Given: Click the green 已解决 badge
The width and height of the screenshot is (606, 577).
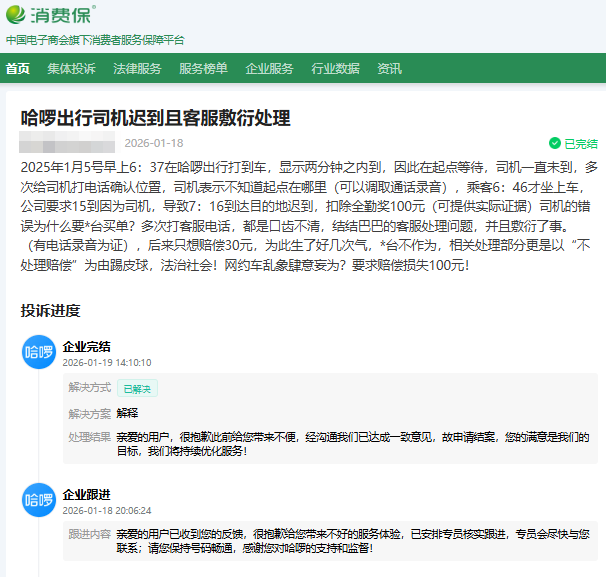Looking at the screenshot, I should tap(138, 387).
